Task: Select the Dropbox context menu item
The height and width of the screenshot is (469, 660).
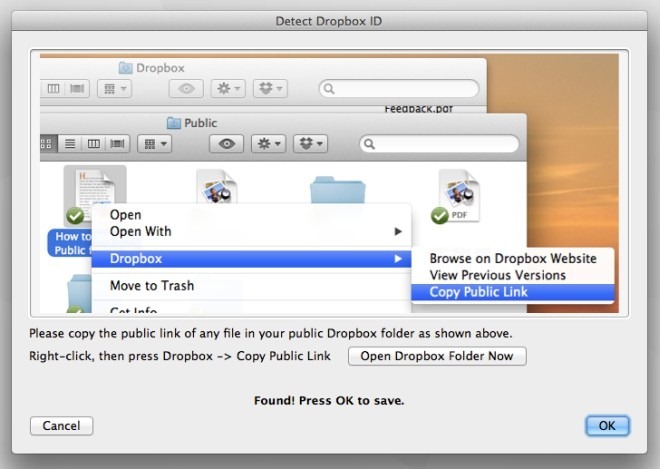Action: coord(251,258)
